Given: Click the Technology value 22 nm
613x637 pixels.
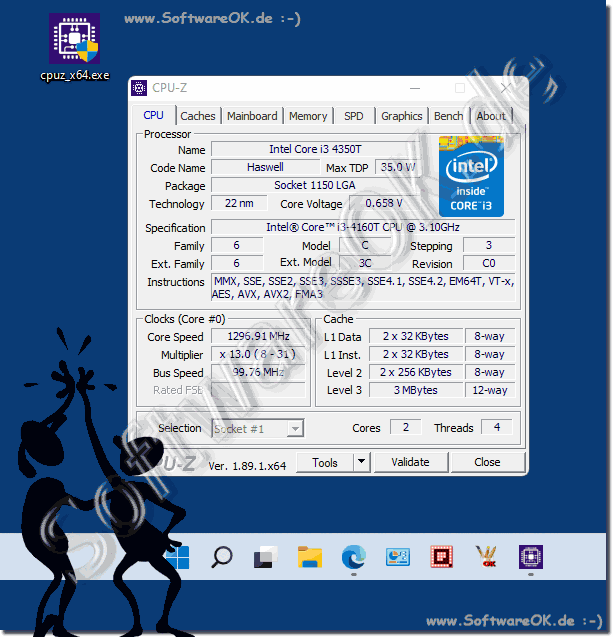Looking at the screenshot, I should pos(239,203).
